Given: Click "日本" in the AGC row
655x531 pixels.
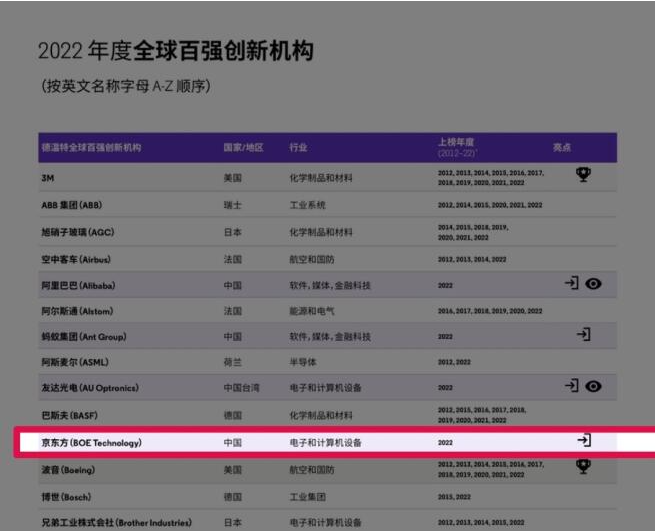Looking at the screenshot, I should pos(233,232).
